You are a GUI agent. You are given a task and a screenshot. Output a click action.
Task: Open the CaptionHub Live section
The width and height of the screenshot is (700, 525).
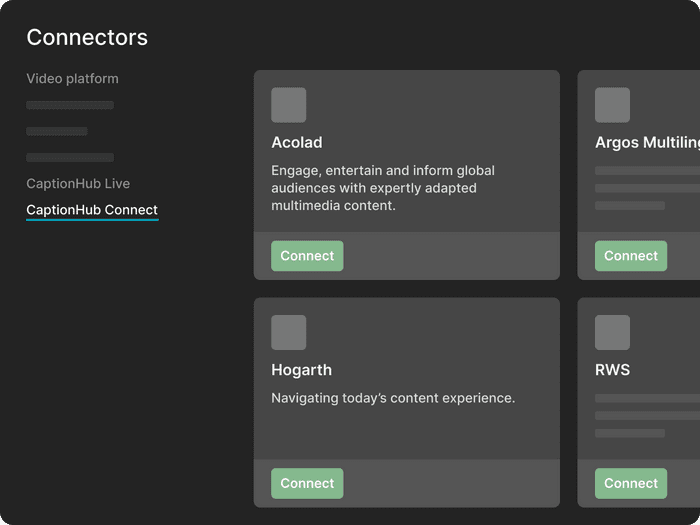tap(78, 183)
